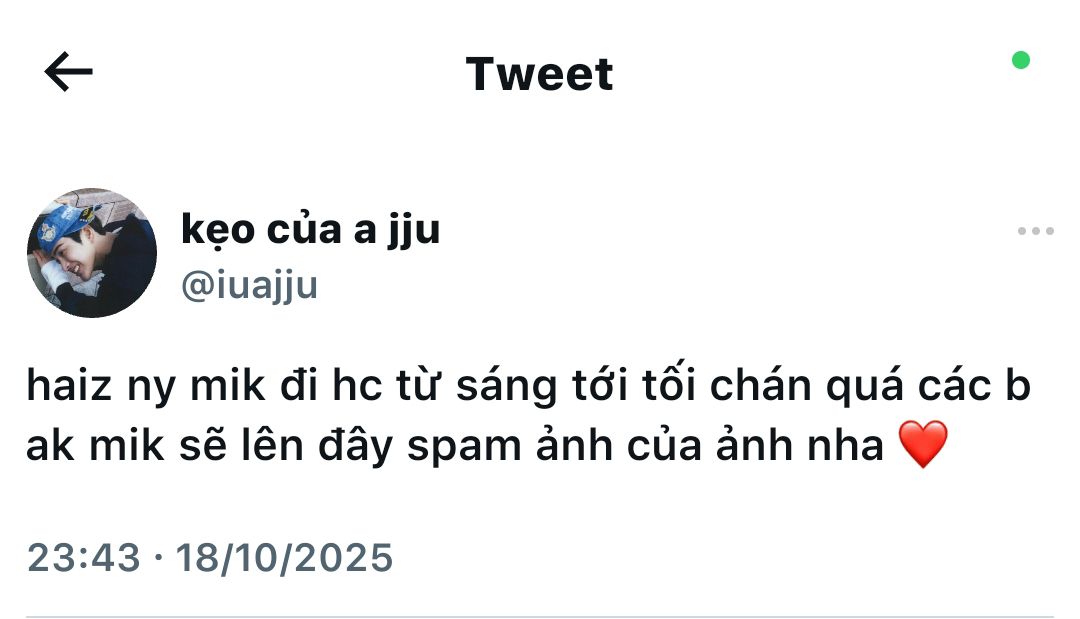Screen dimensions: 1080x619
Task: Tap the red heart emoji
Action: tap(924, 444)
